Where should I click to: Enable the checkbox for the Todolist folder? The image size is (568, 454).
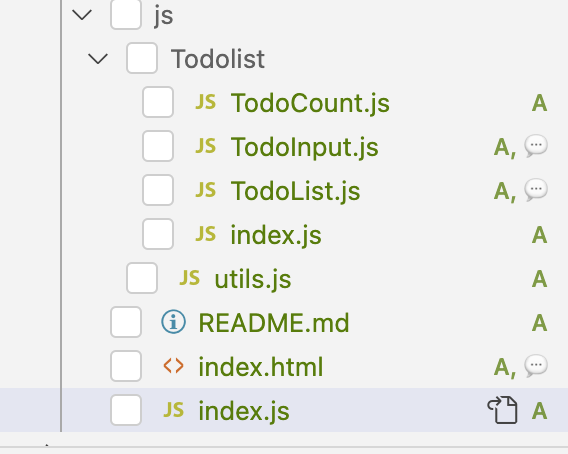(x=142, y=58)
